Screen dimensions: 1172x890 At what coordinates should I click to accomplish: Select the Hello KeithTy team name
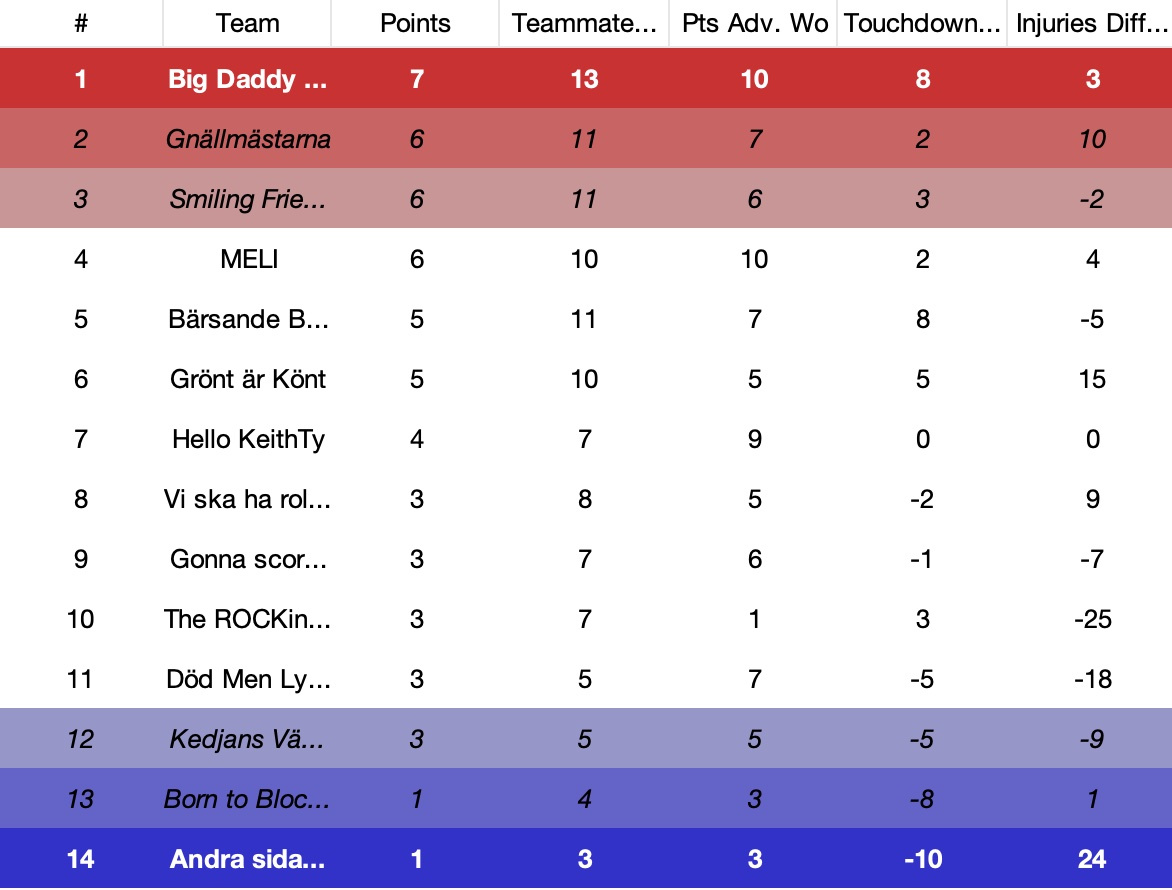coord(247,439)
